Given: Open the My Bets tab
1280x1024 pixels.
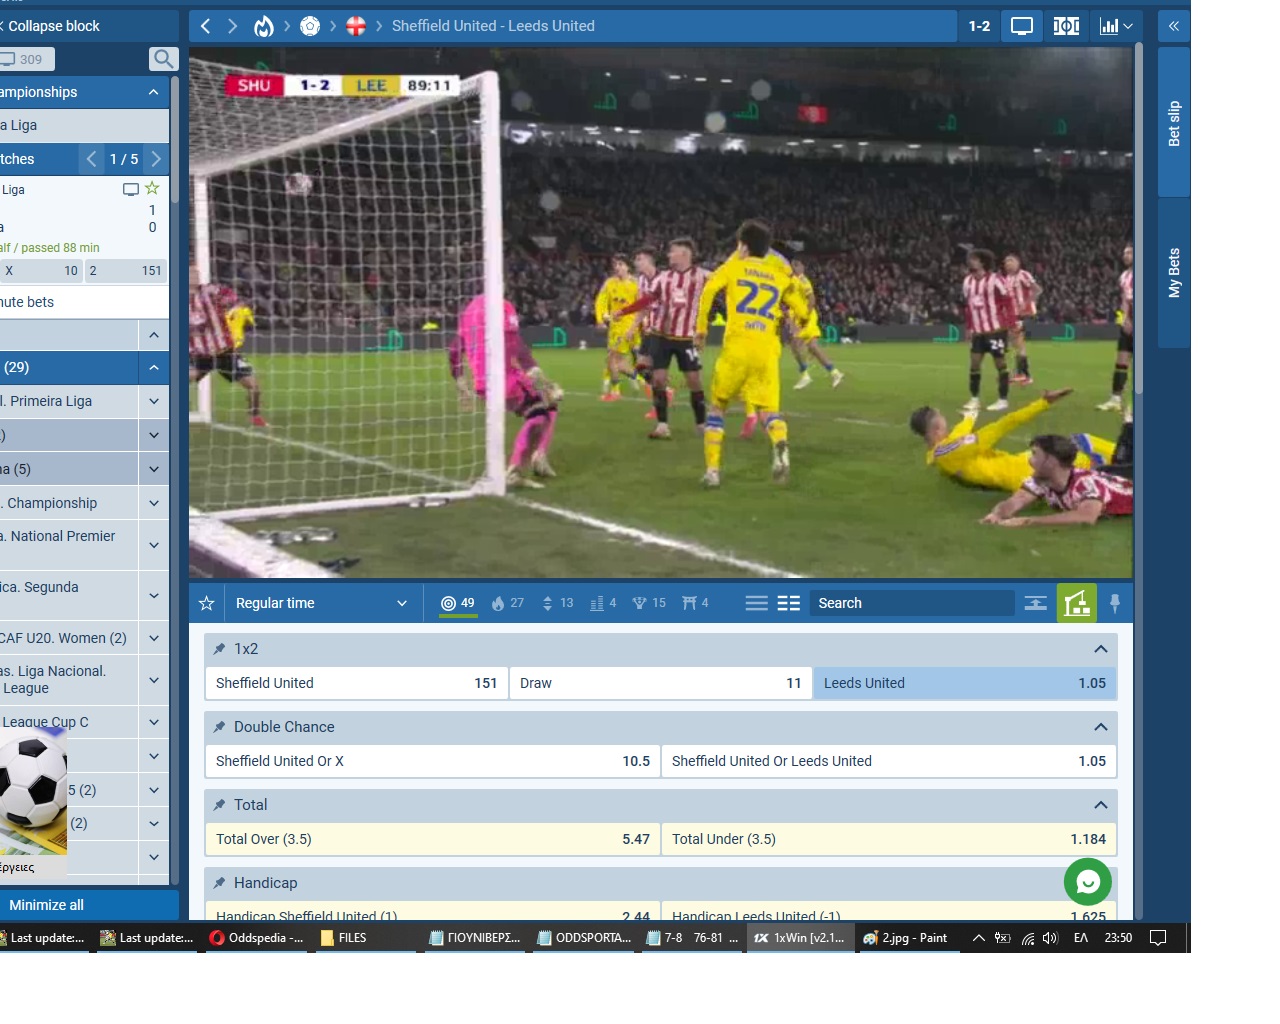Looking at the screenshot, I should [1174, 272].
